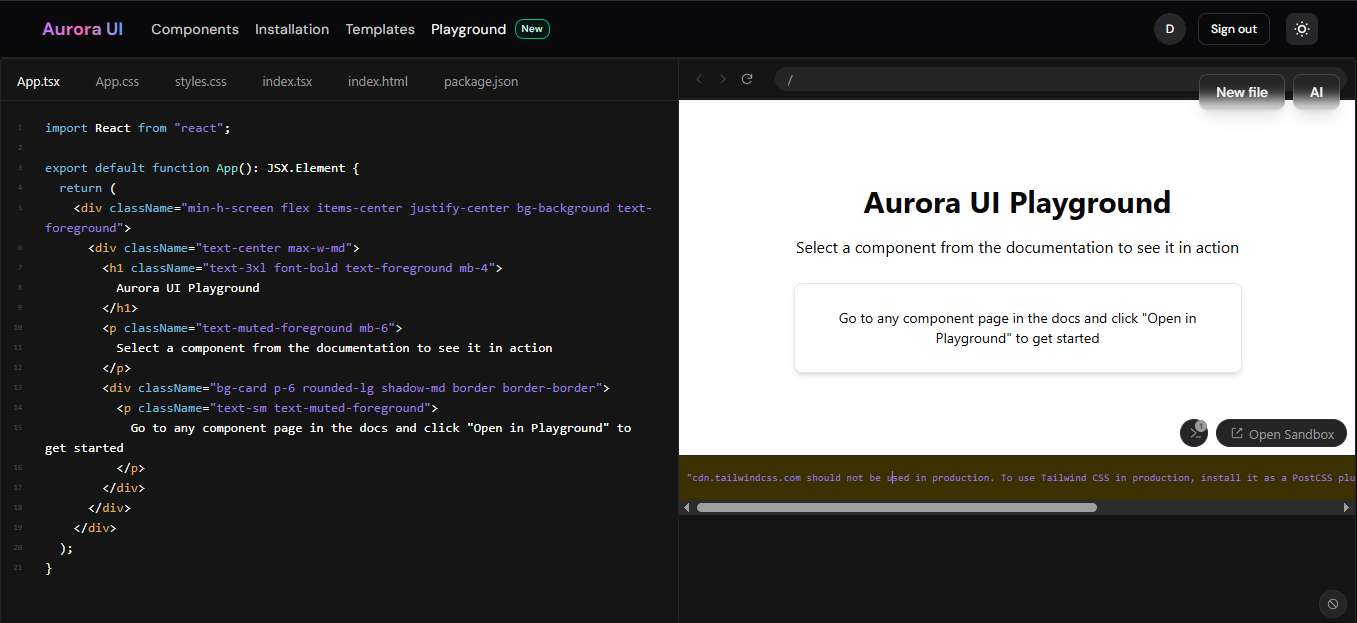Click the ');' code line
The image size is (1357, 623).
tap(66, 548)
